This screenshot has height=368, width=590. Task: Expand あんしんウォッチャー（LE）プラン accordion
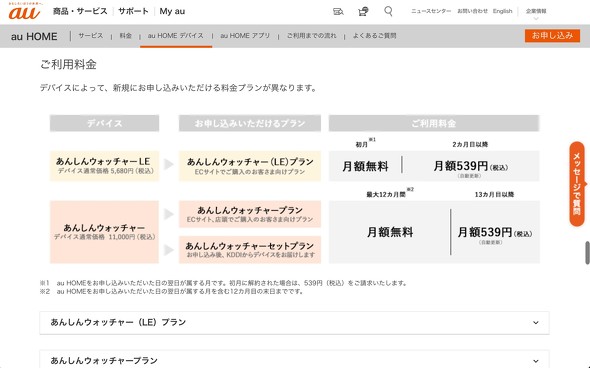294,322
